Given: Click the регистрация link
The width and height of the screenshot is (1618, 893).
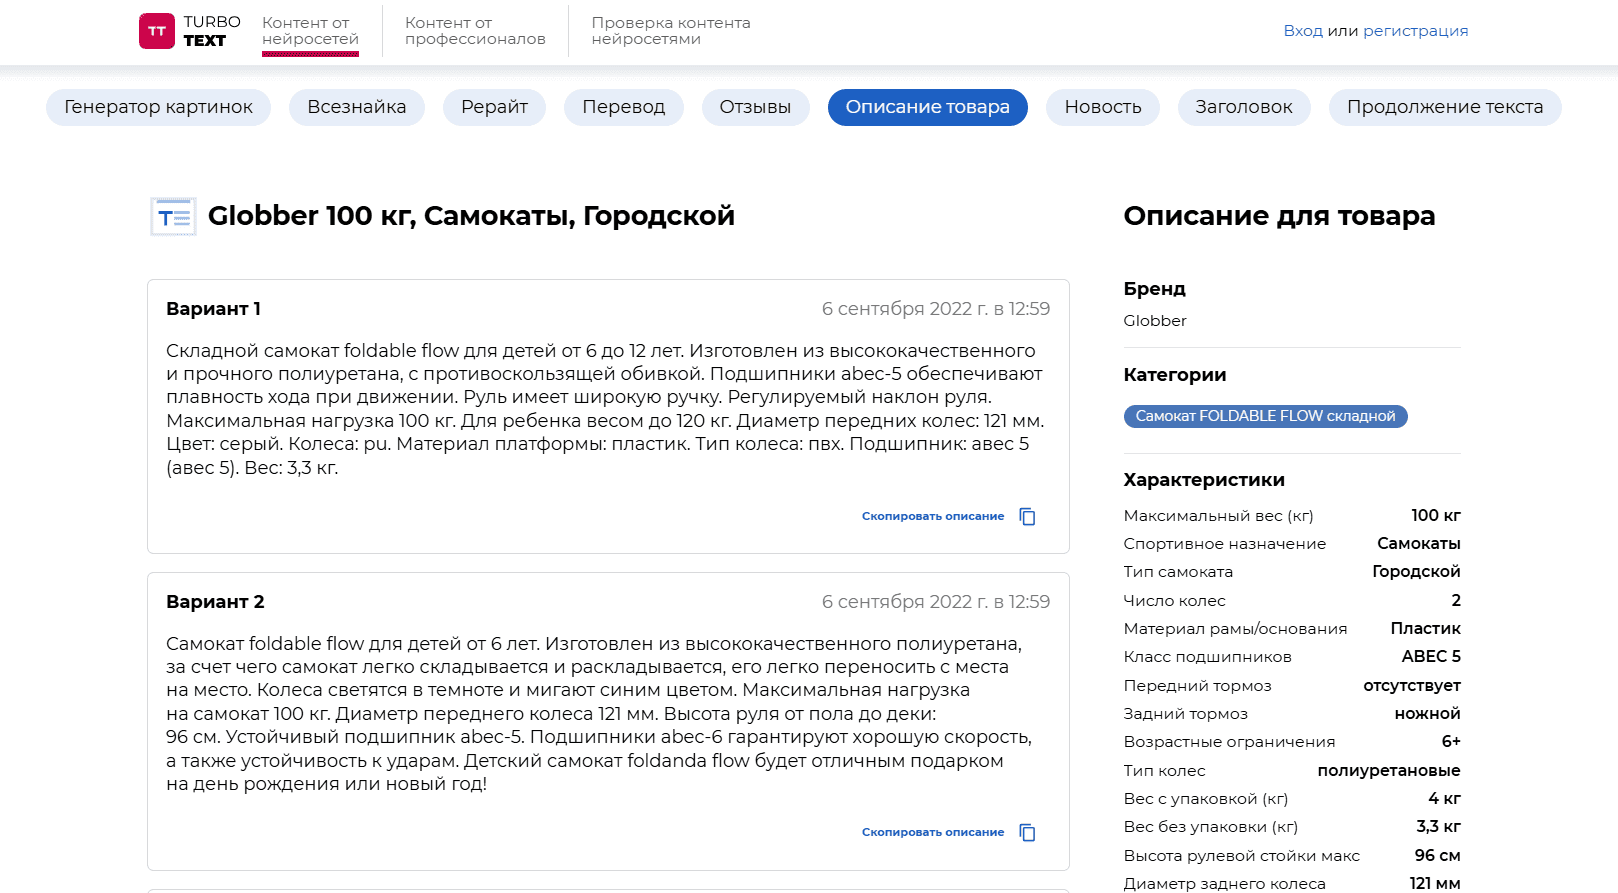Looking at the screenshot, I should point(1416,31).
